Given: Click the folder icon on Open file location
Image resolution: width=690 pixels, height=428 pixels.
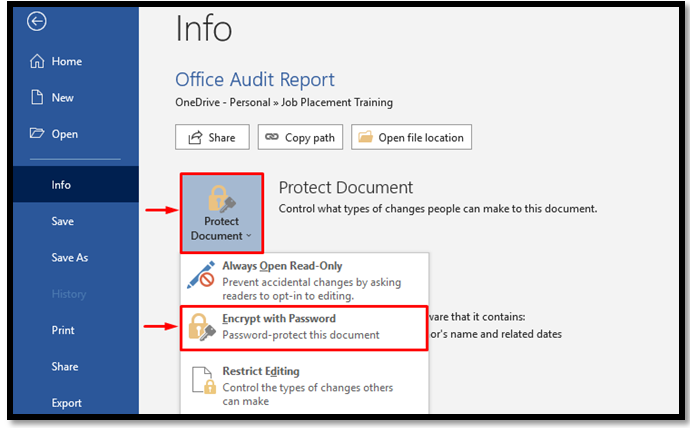Looking at the screenshot, I should pos(365,137).
